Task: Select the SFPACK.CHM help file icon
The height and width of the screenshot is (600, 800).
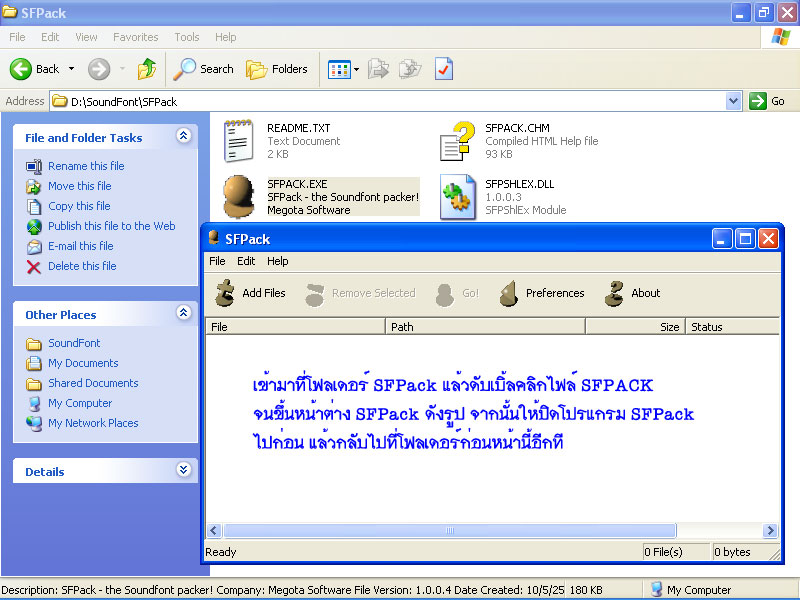Action: click(457, 141)
